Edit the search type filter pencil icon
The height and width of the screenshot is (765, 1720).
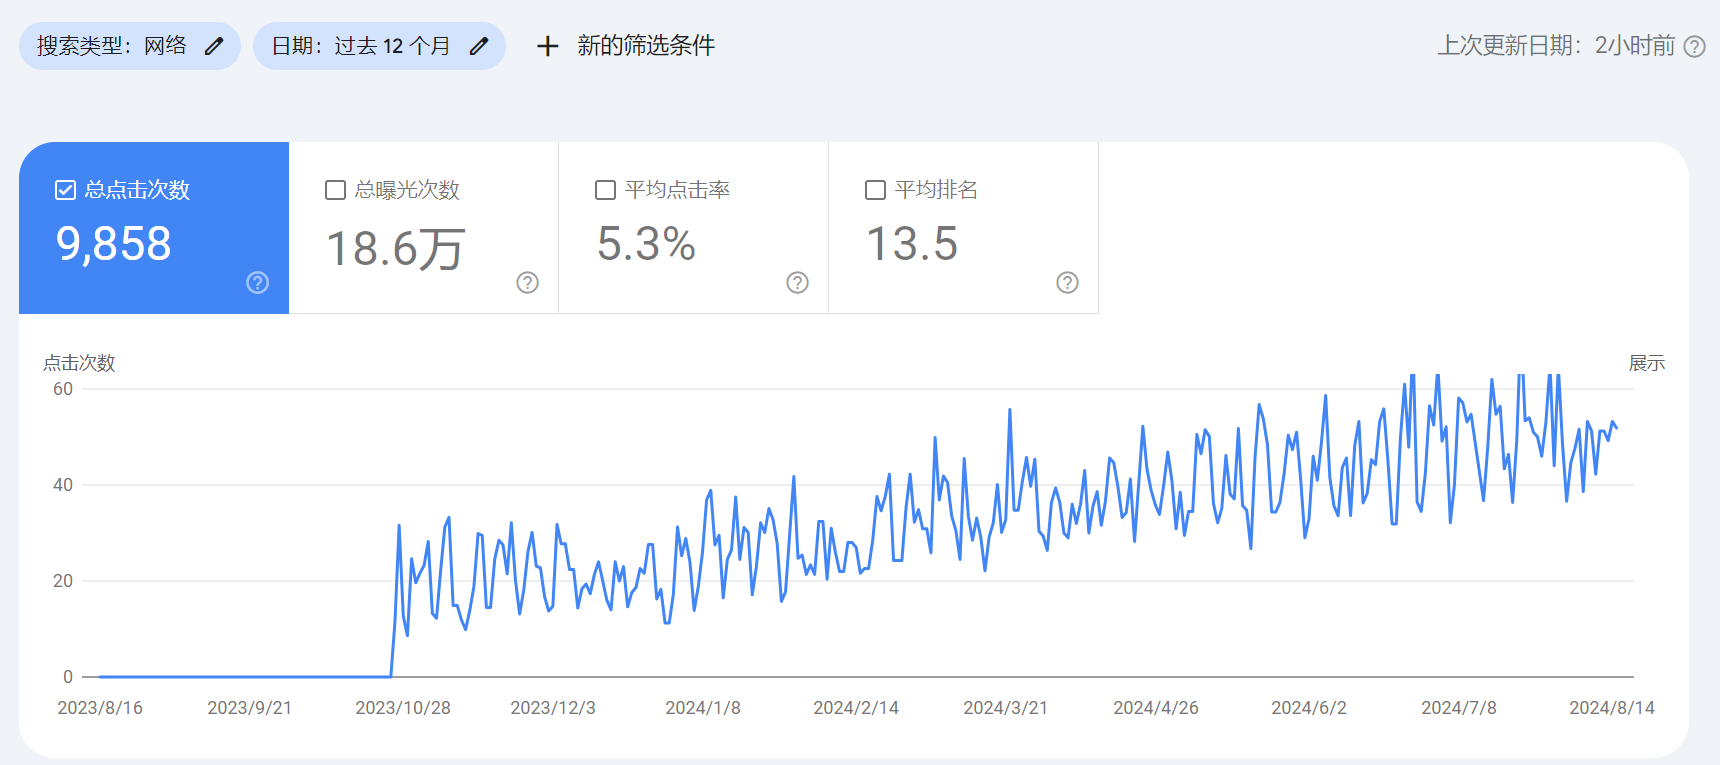tap(214, 46)
